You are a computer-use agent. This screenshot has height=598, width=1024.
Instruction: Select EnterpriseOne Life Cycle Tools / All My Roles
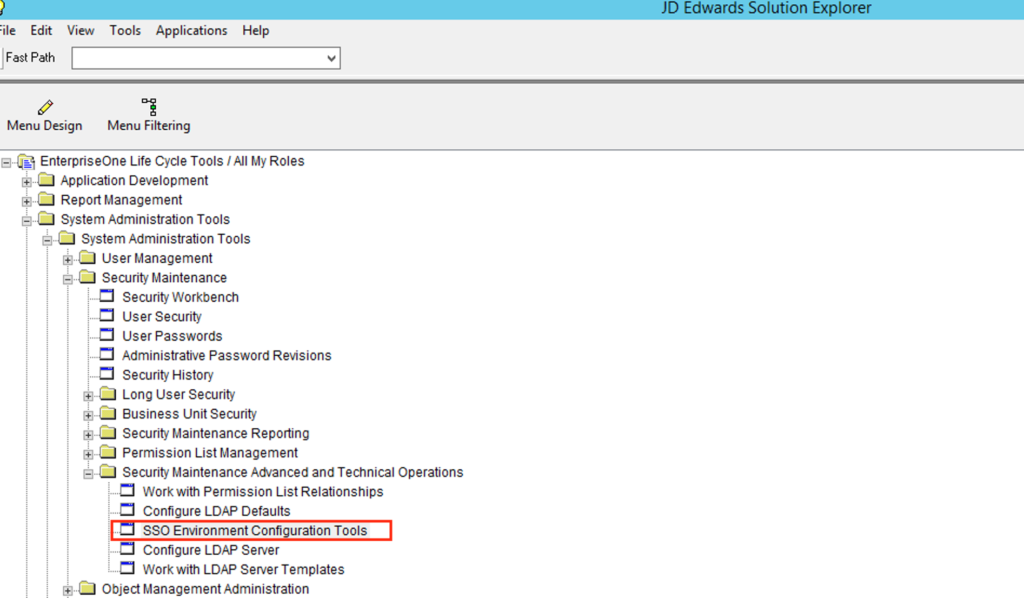(172, 161)
